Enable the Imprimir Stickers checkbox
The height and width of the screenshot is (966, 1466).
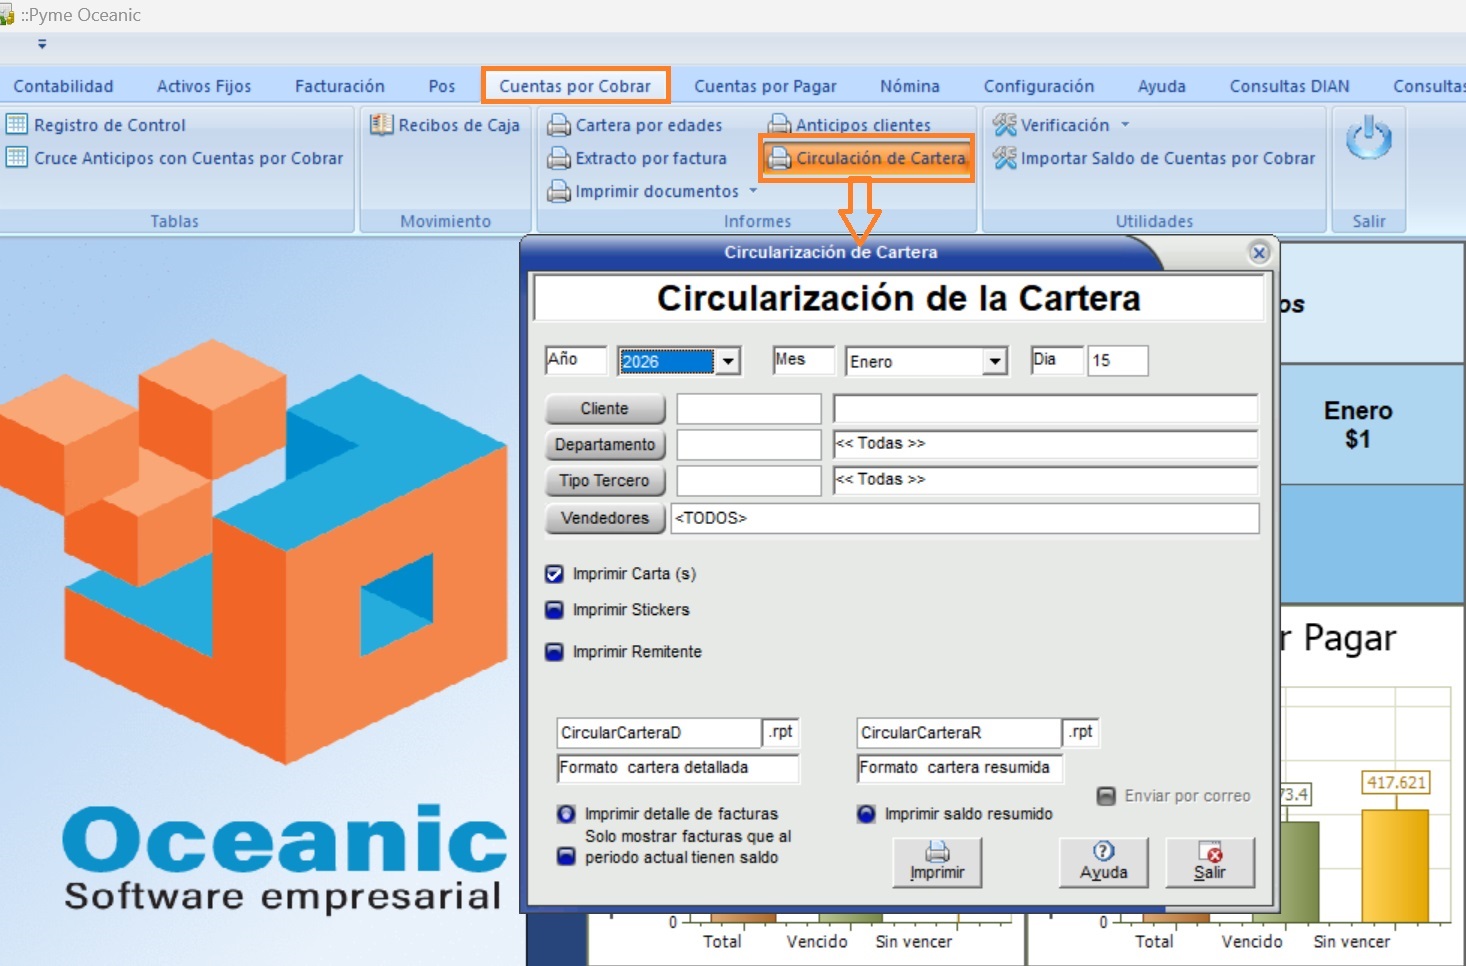click(554, 610)
